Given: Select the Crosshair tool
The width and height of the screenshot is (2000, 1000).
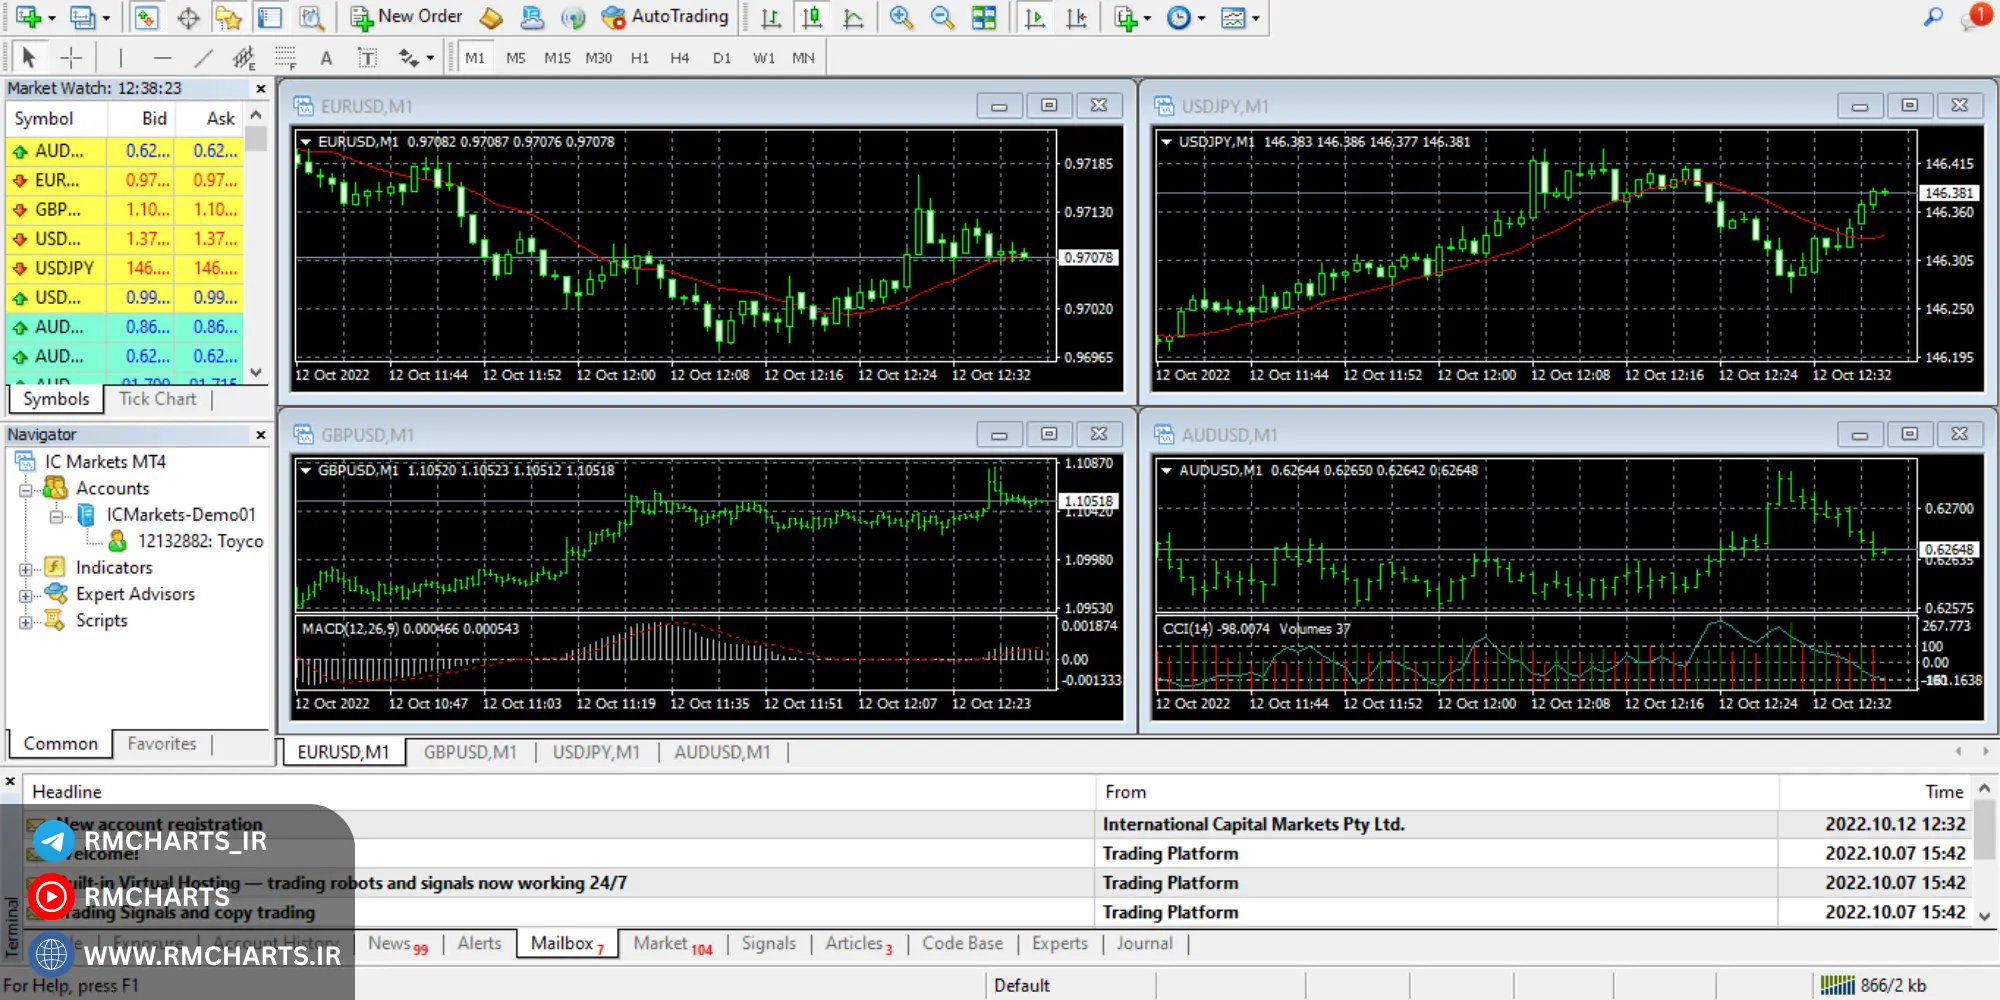Looking at the screenshot, I should [71, 58].
